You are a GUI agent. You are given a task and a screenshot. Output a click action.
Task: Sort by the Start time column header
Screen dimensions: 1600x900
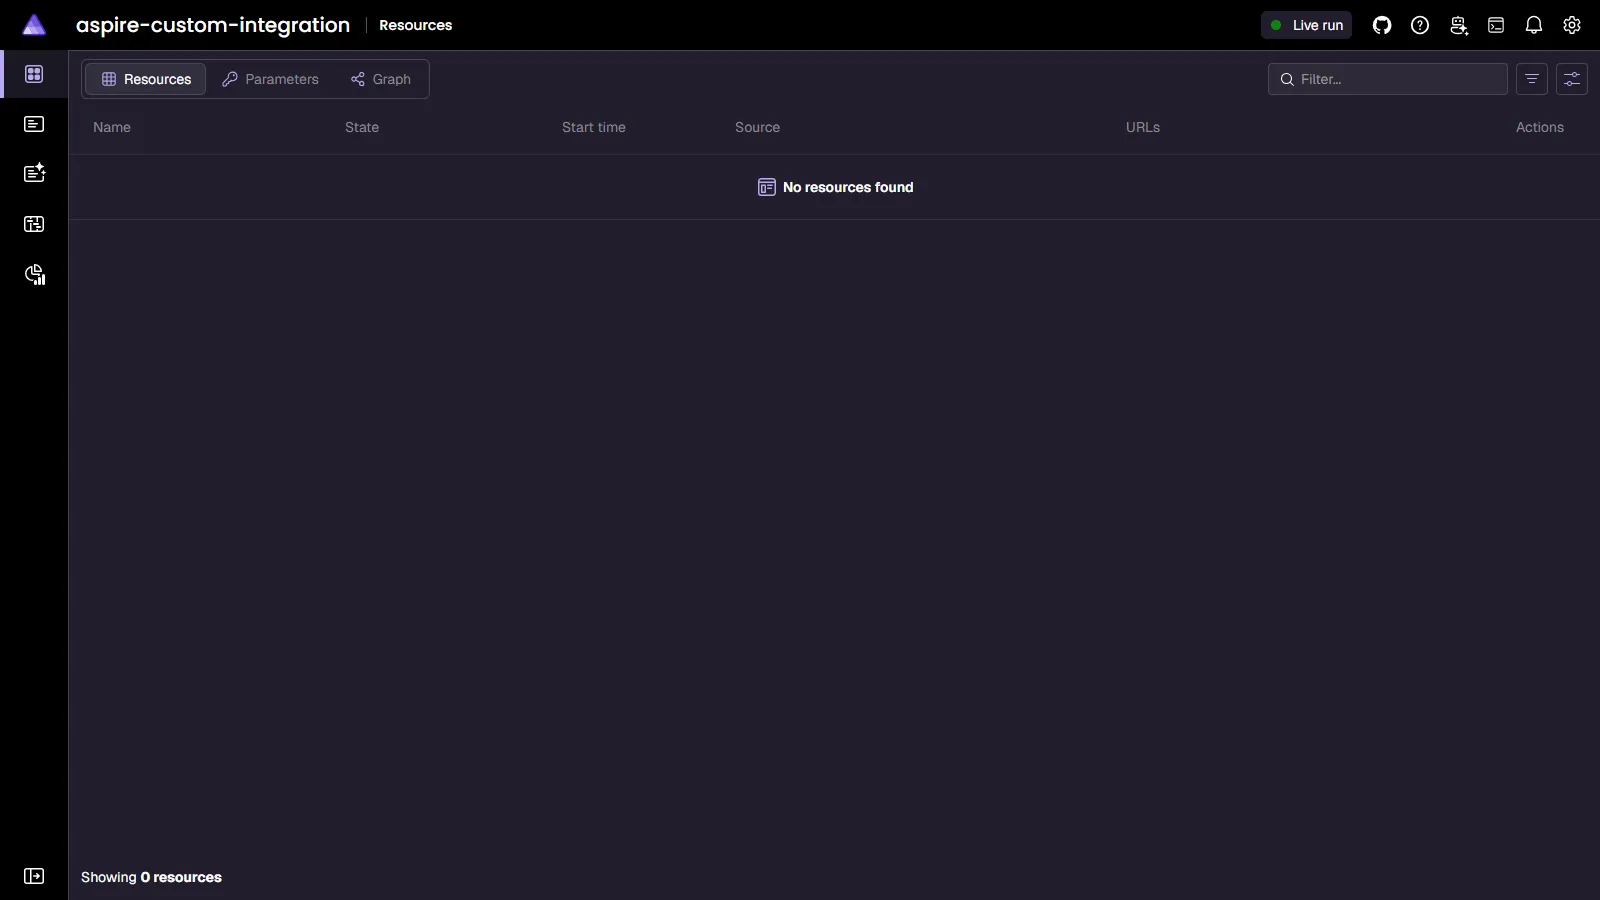[x=594, y=127]
